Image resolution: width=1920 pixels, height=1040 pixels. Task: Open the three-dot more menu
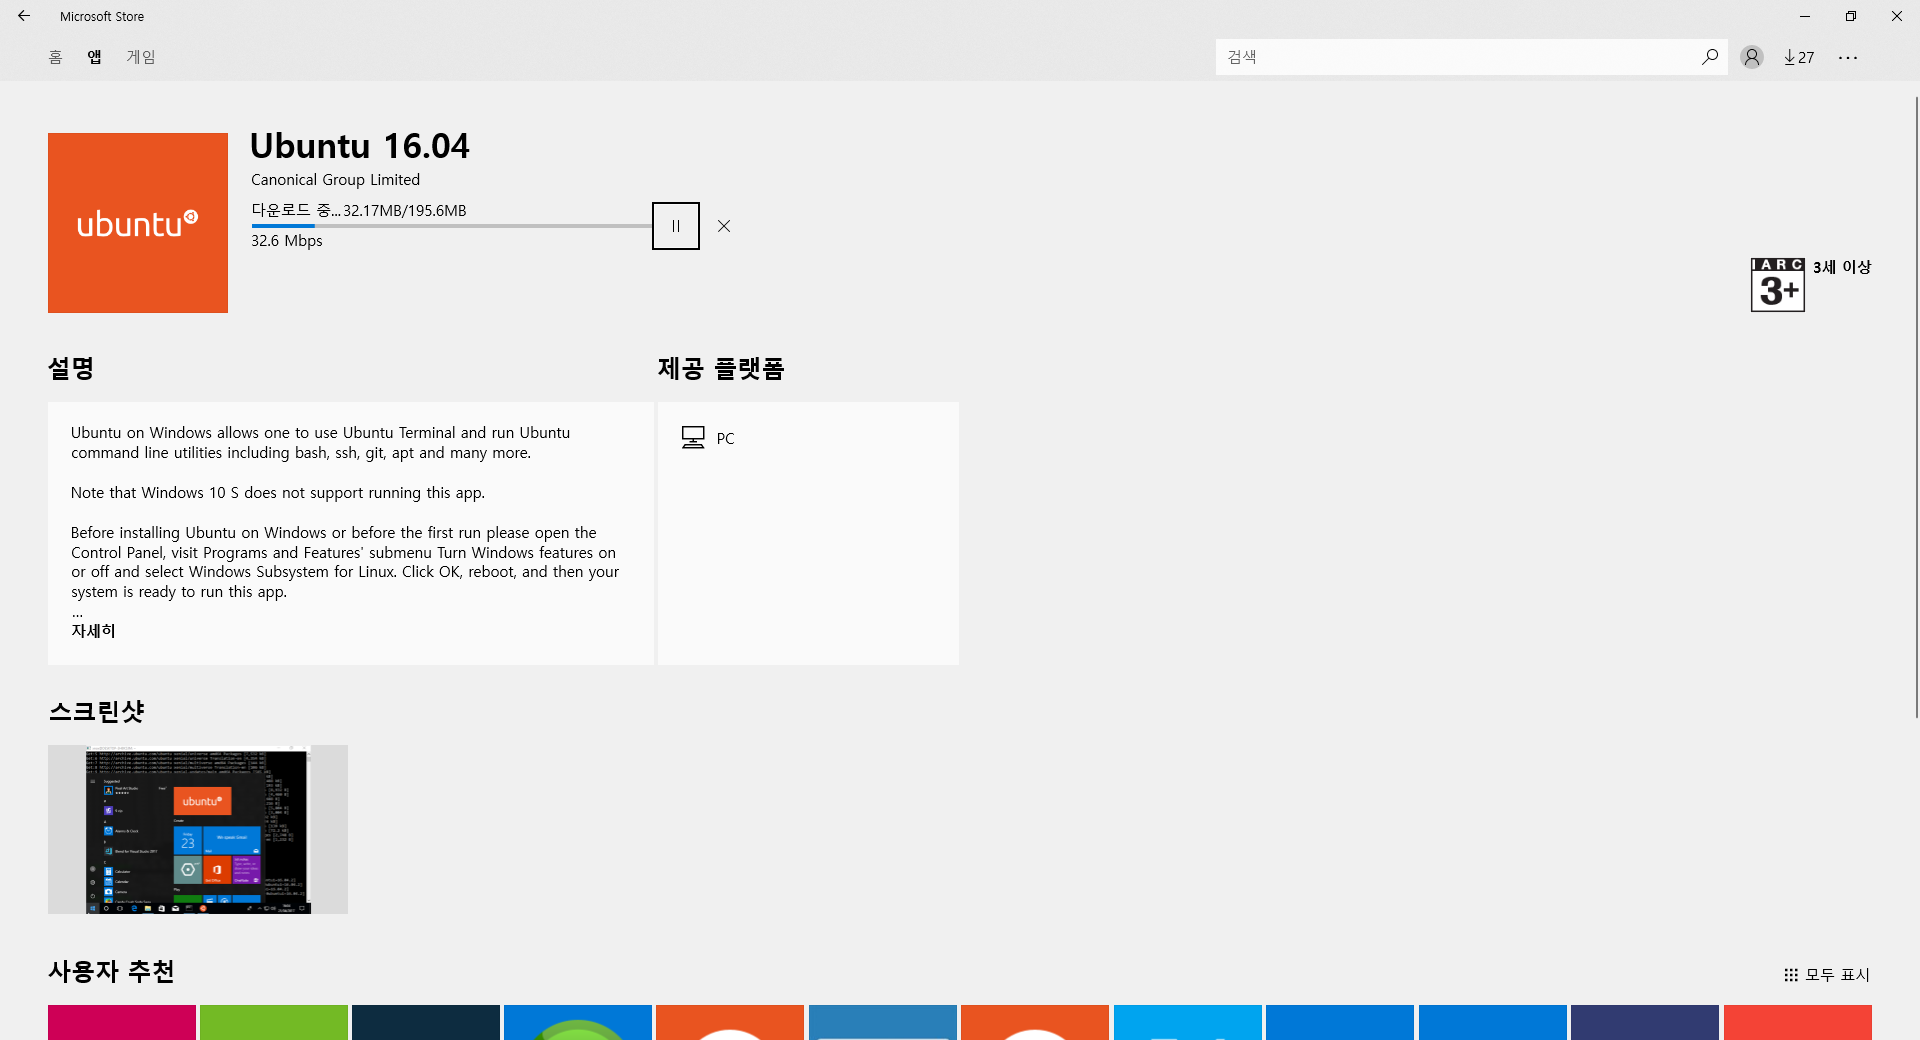(x=1848, y=57)
